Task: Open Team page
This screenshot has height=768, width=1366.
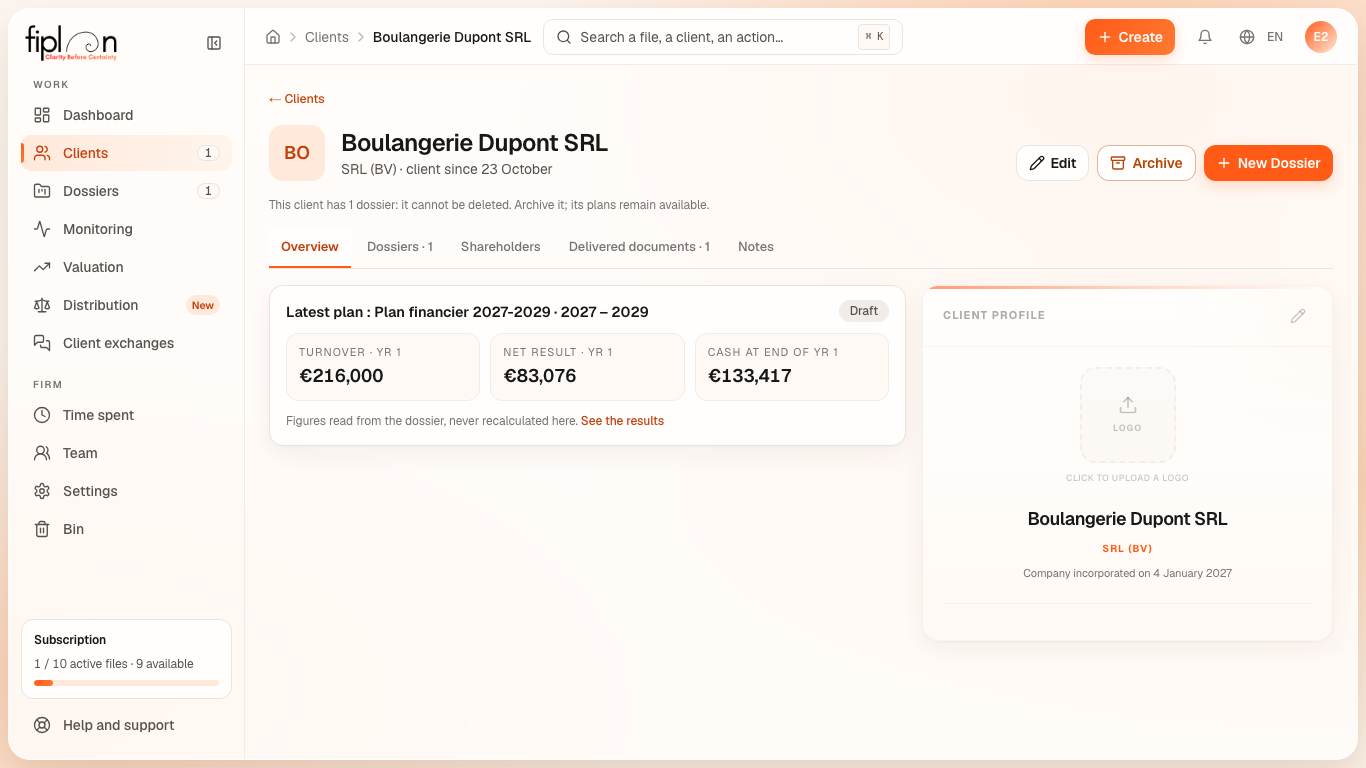Action: pos(126,453)
